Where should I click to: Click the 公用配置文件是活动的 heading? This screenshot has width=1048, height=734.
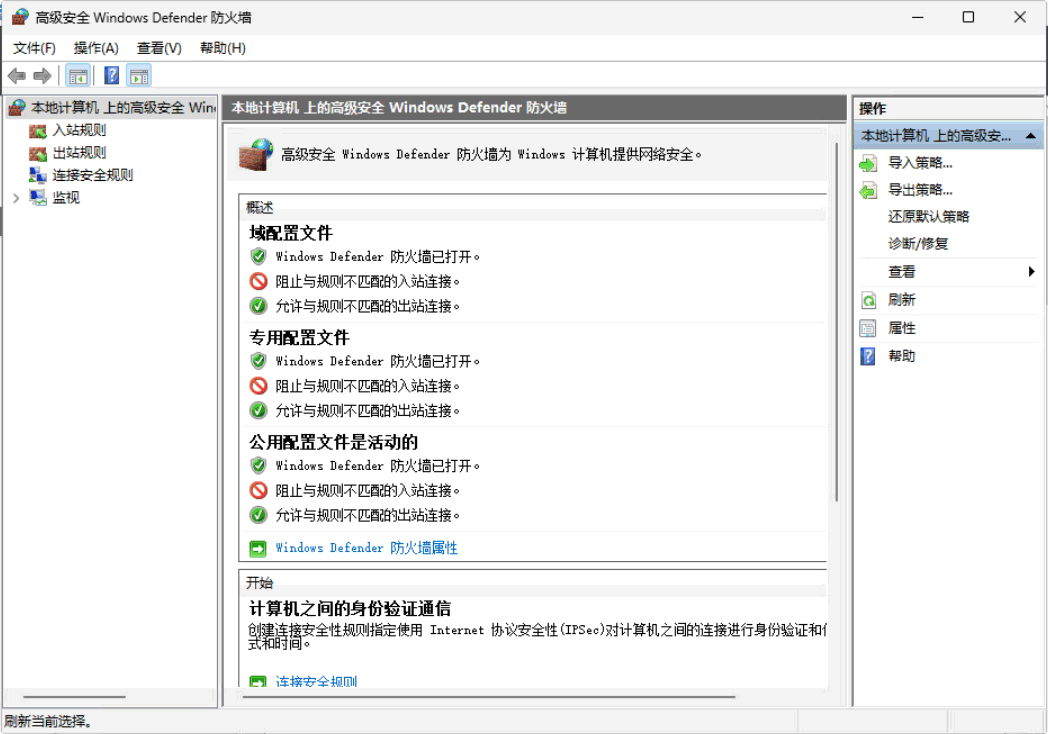[334, 443]
